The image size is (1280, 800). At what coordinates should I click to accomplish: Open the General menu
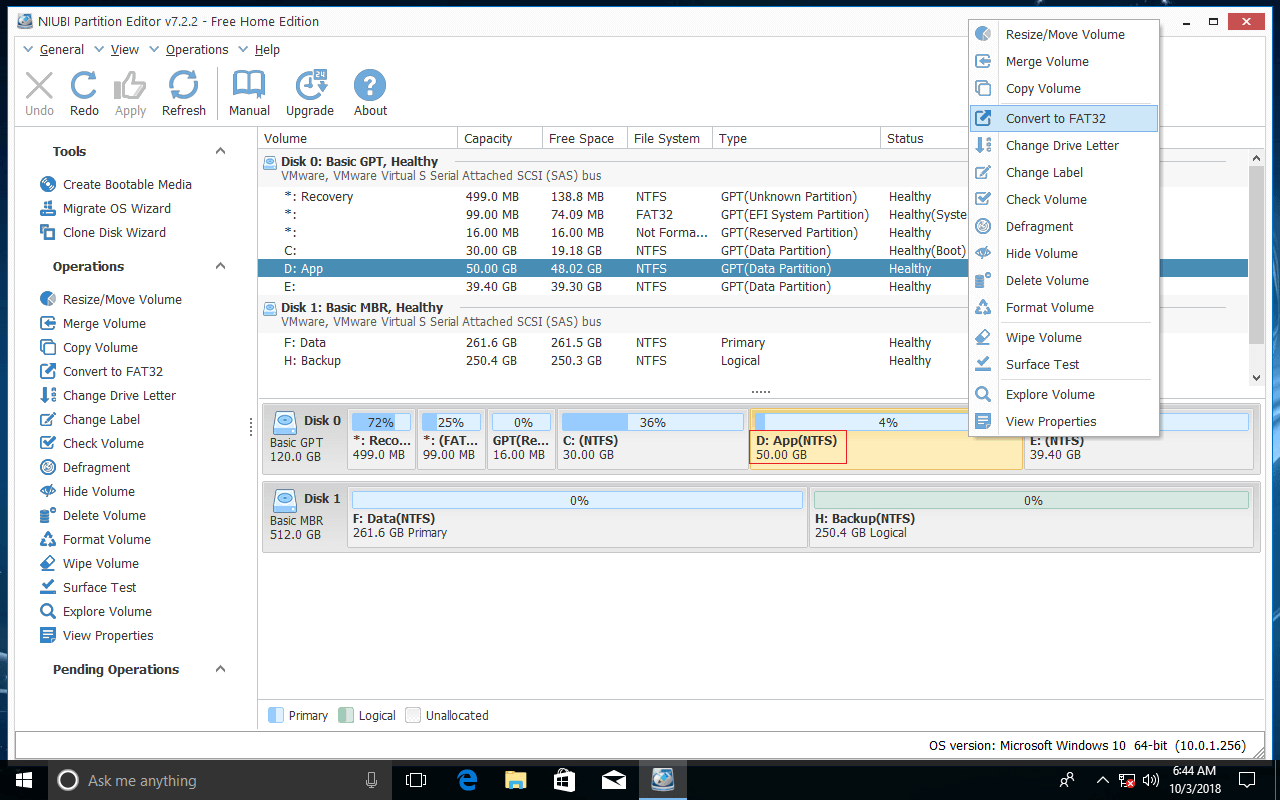point(61,49)
